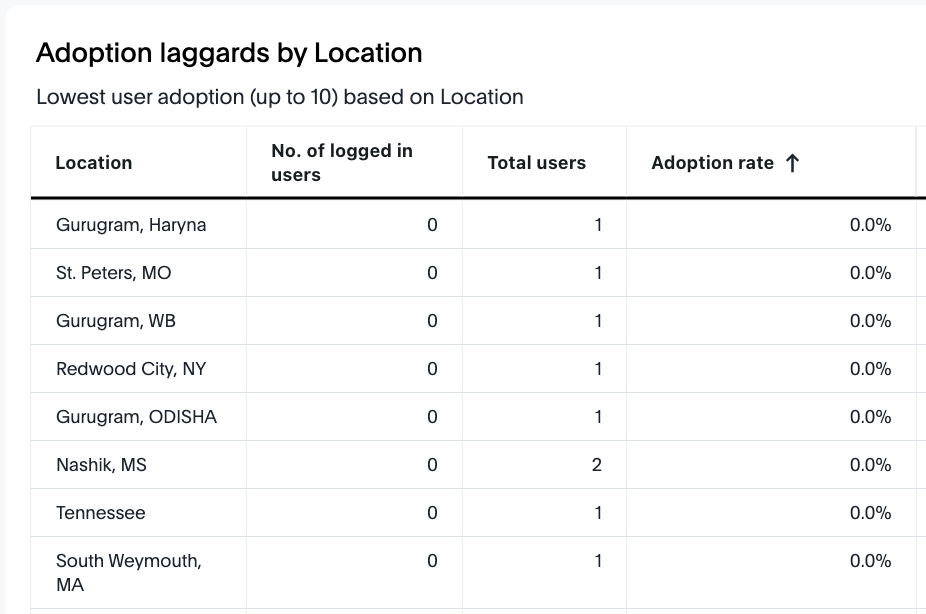The image size is (926, 614).
Task: Click South Weymouth adoption rate 0.0%
Action: pos(870,561)
